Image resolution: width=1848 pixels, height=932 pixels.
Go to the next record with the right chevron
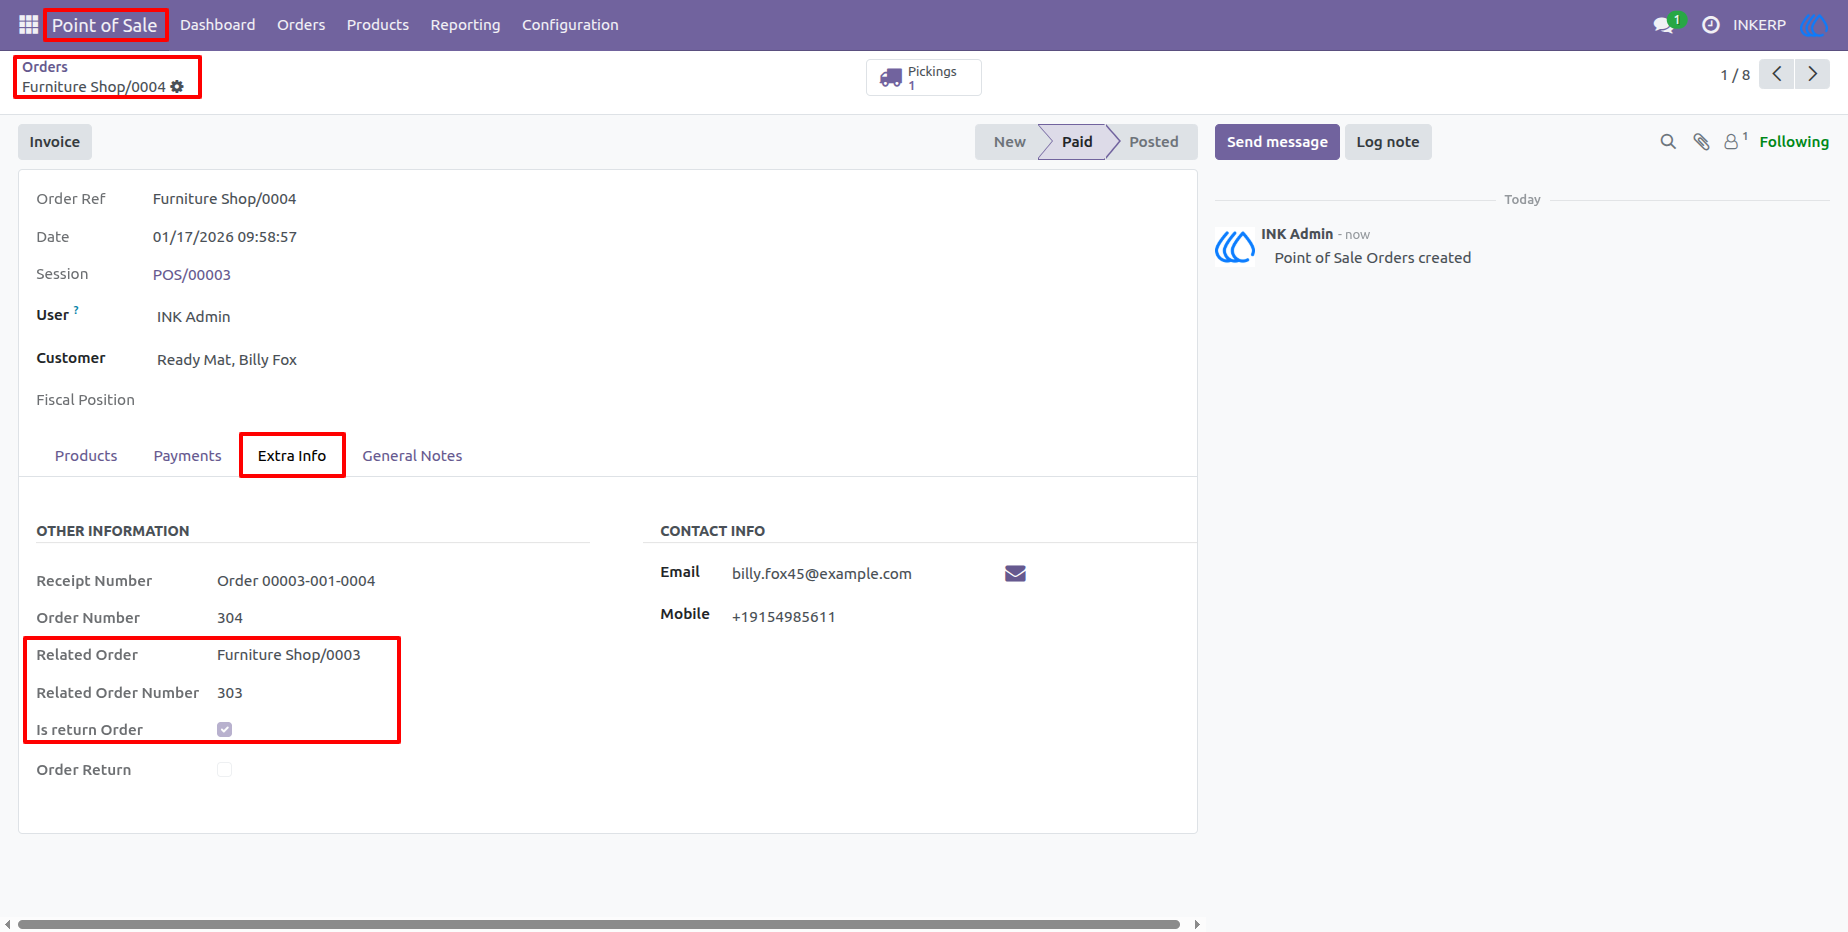click(x=1812, y=74)
